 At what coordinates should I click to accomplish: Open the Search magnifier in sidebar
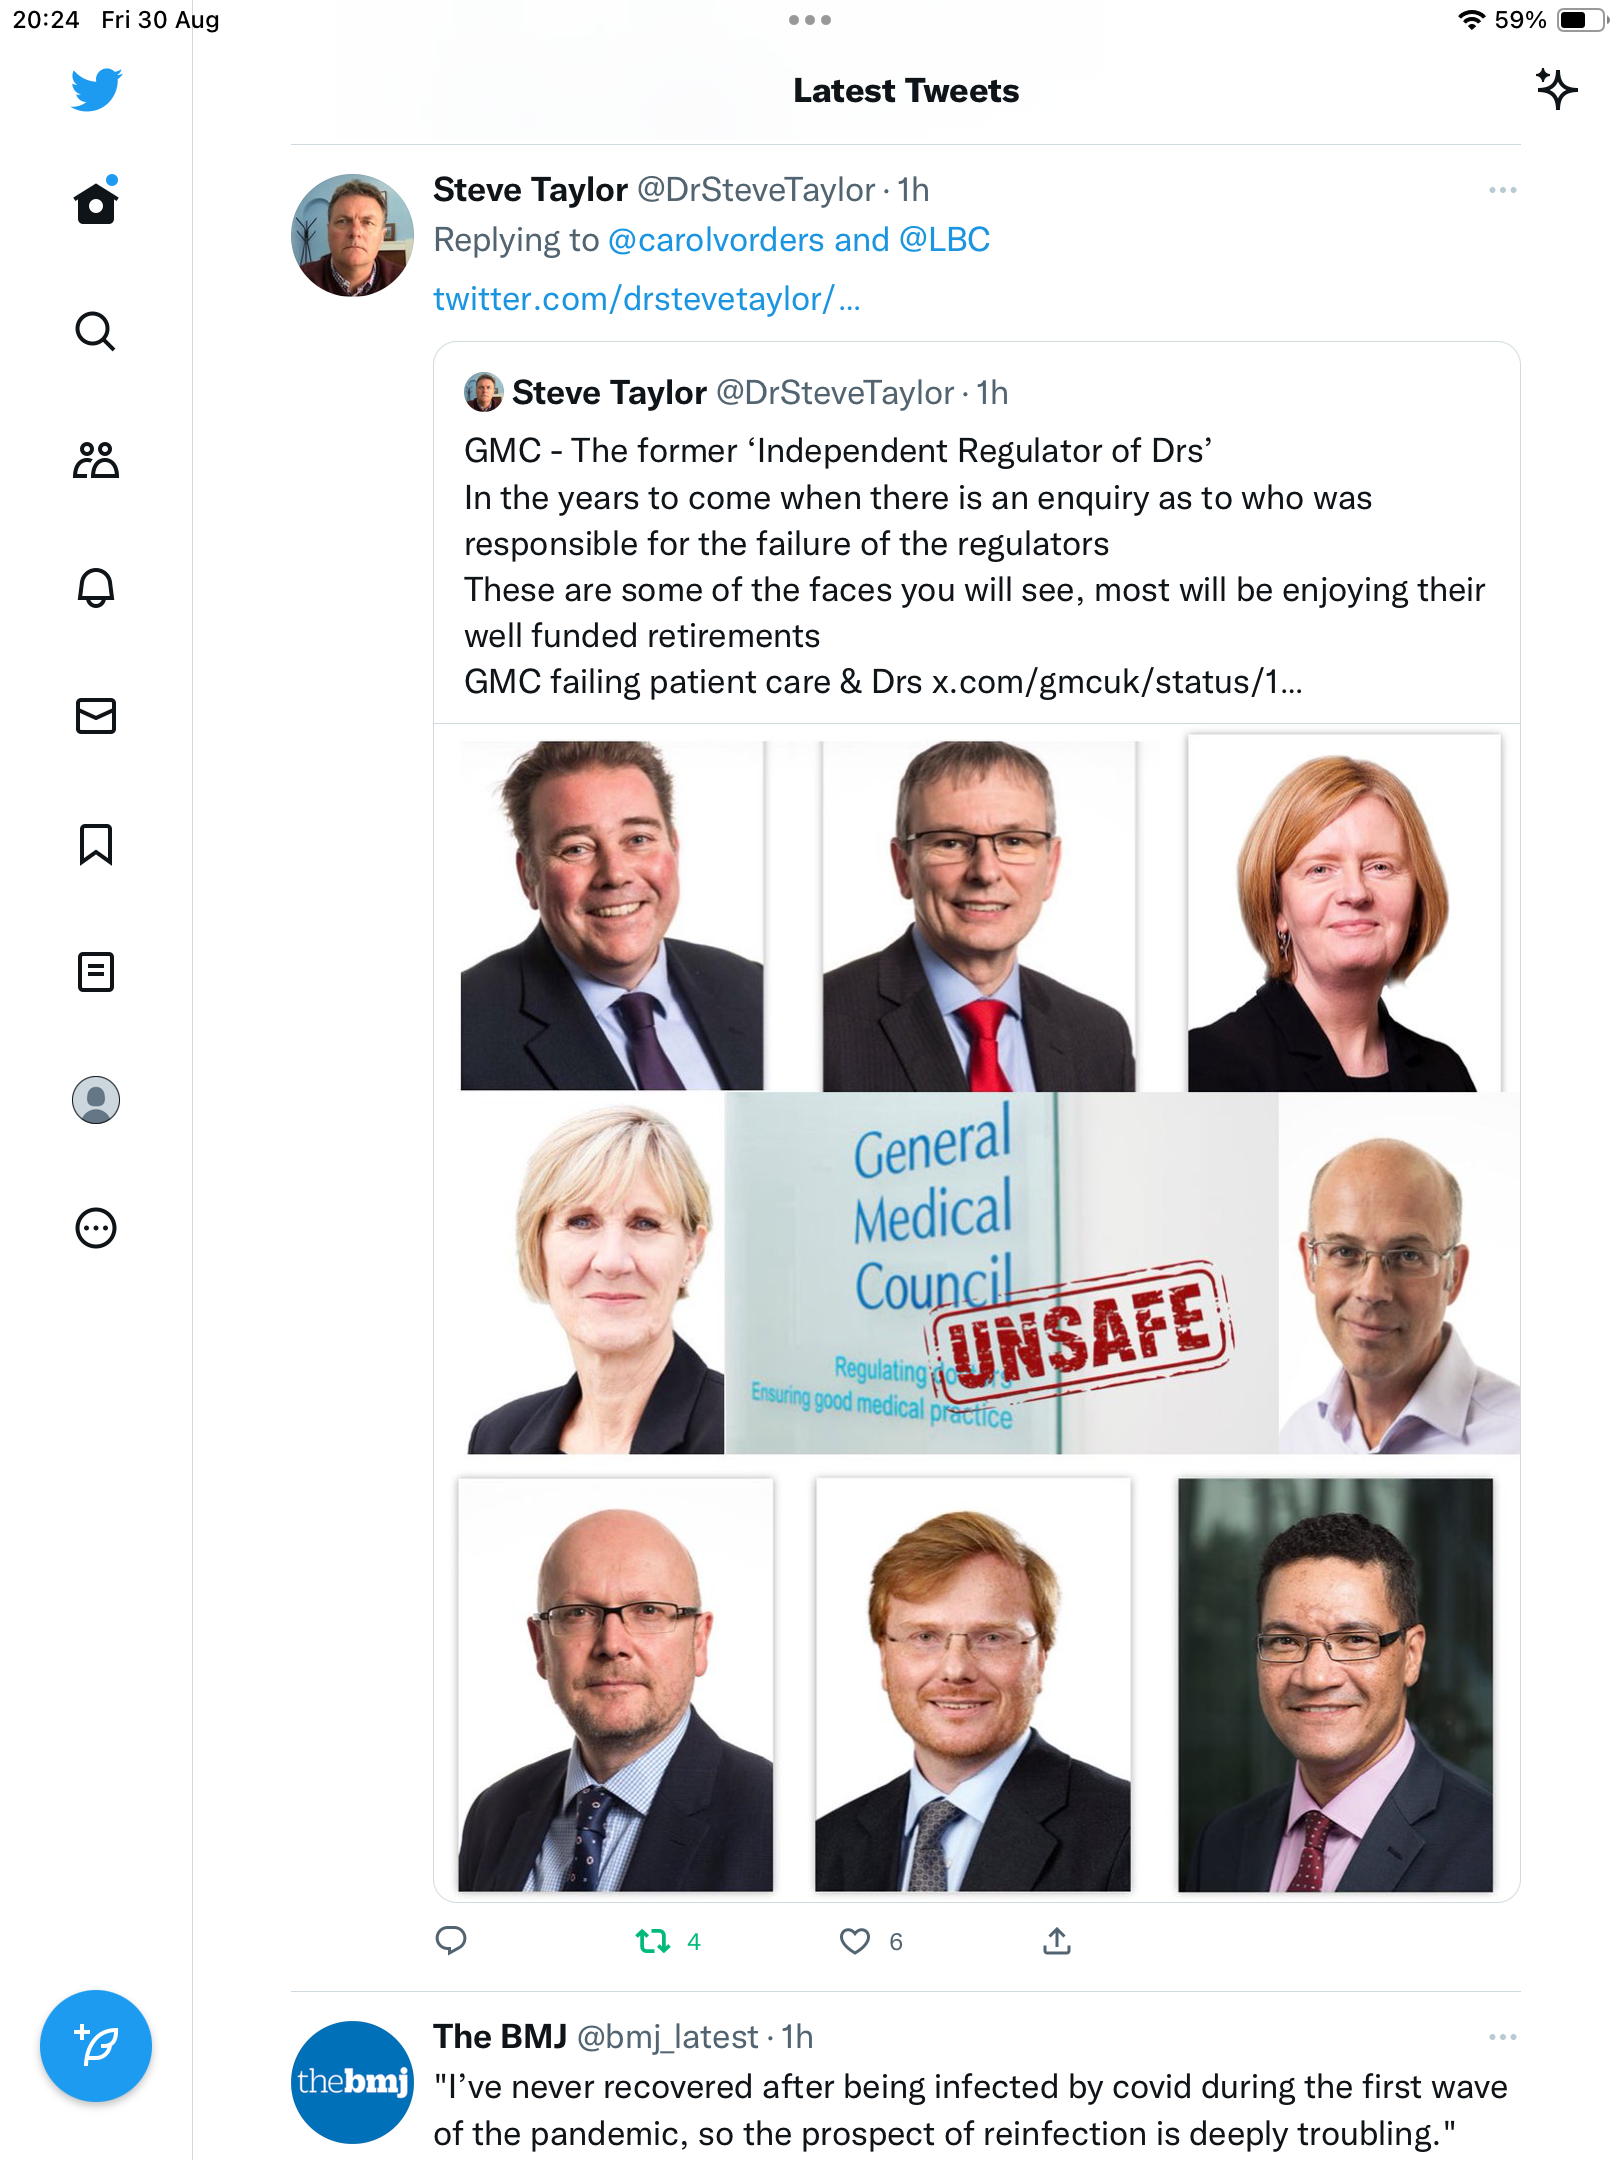tap(96, 331)
